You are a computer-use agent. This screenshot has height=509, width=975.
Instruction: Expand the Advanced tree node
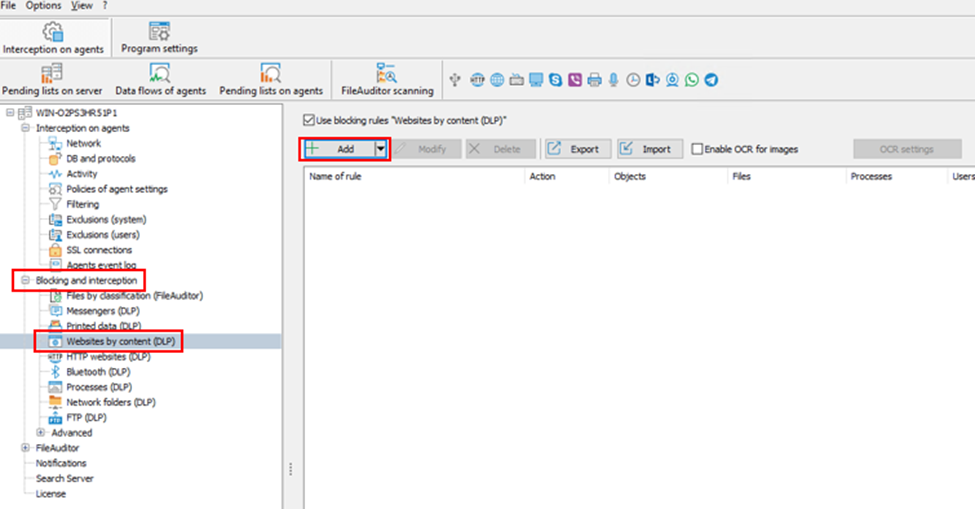[40, 433]
